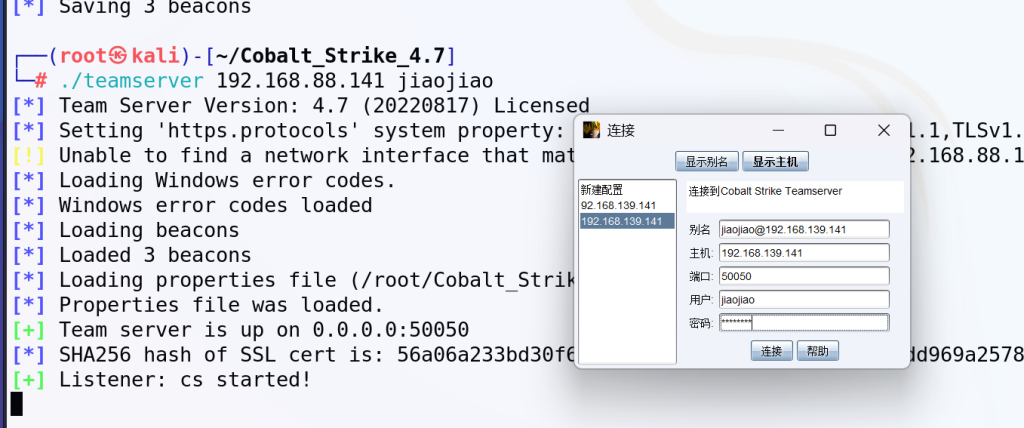Screen dimensions: 1024x428
Task: Click the ./teamserver command in the terminal
Action: pyautogui.click(x=131, y=81)
